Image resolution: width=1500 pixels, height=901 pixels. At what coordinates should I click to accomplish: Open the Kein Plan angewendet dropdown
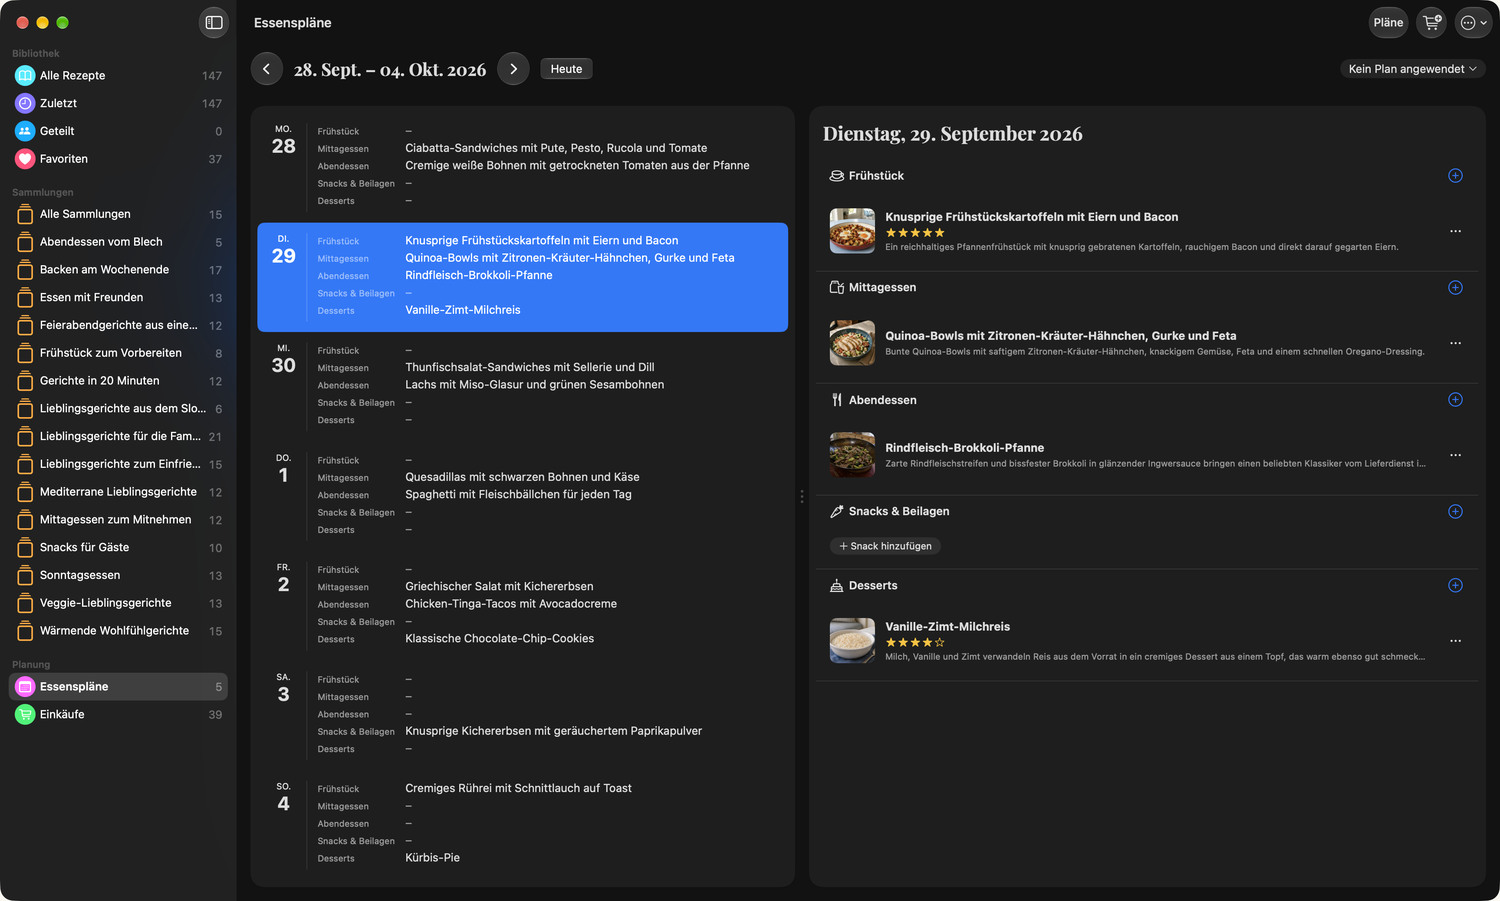point(1412,69)
